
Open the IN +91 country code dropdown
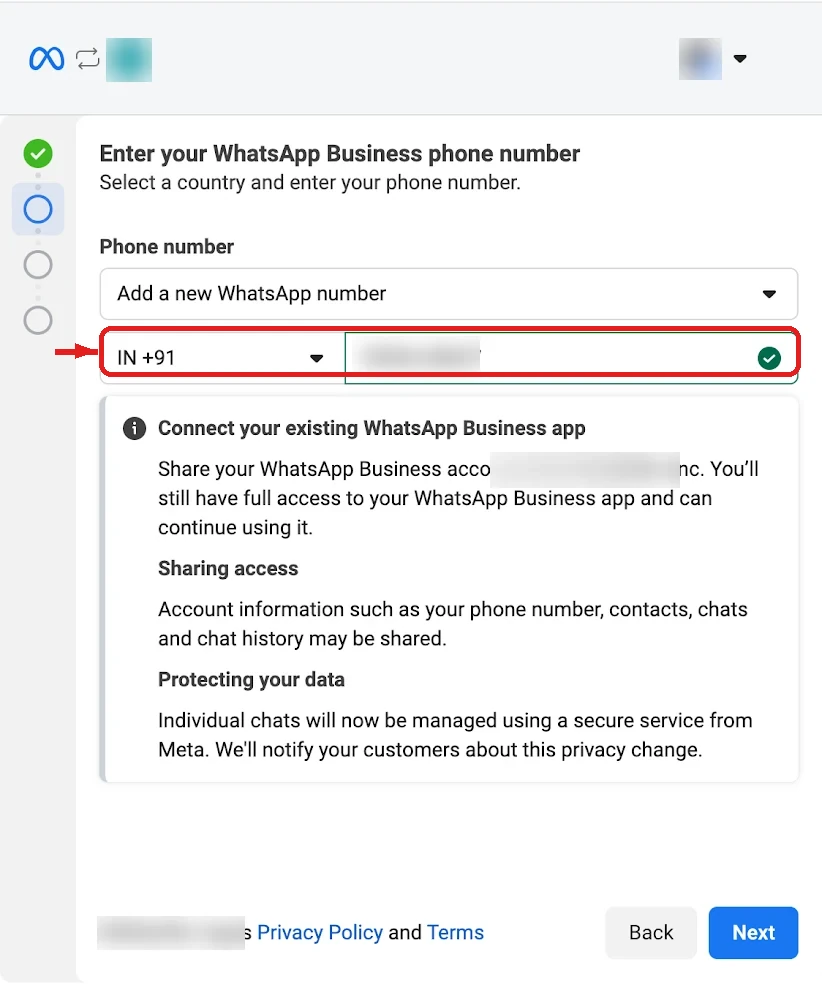point(222,358)
